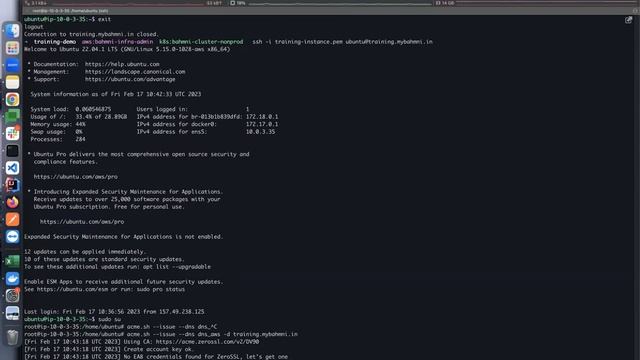Image resolution: width=640 pixels, height=360 pixels.
Task: Launch Visual Studio Code from the dock
Action: click(x=12, y=168)
